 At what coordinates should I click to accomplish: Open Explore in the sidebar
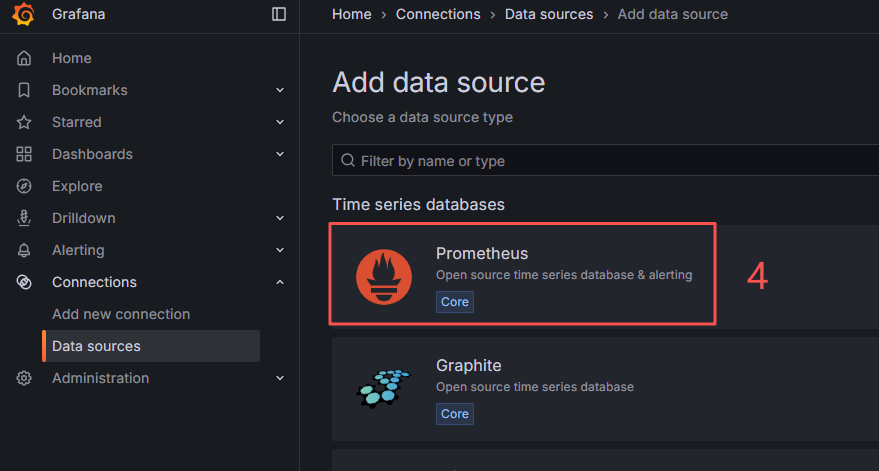(77, 186)
